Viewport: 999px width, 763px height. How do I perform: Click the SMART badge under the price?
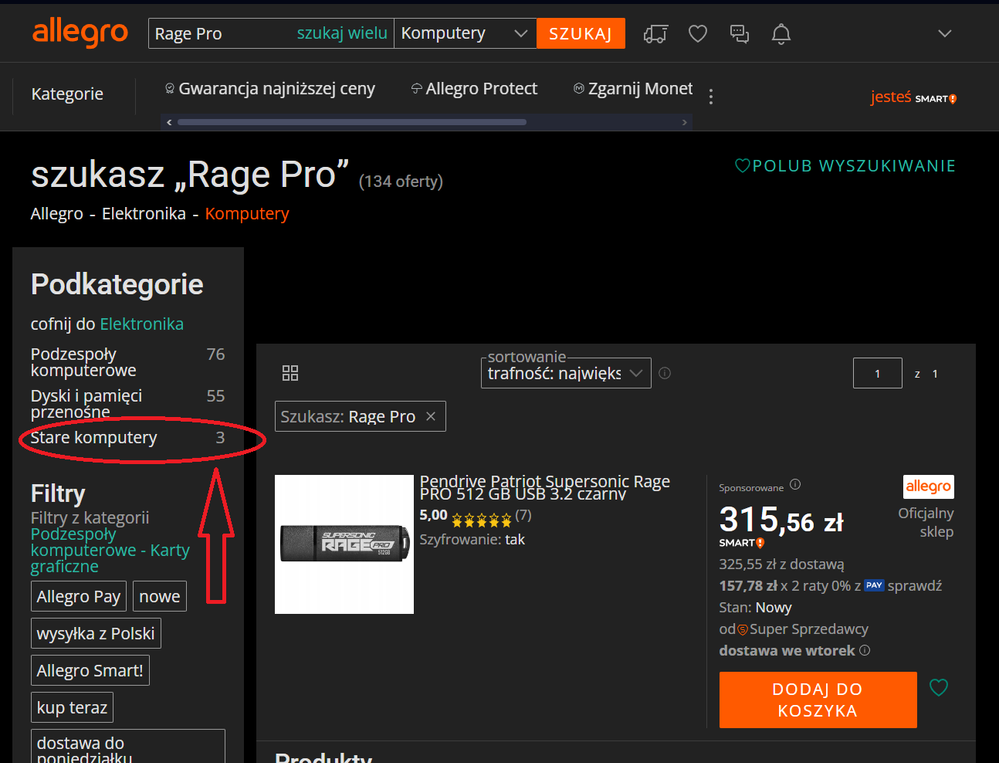tap(742, 543)
